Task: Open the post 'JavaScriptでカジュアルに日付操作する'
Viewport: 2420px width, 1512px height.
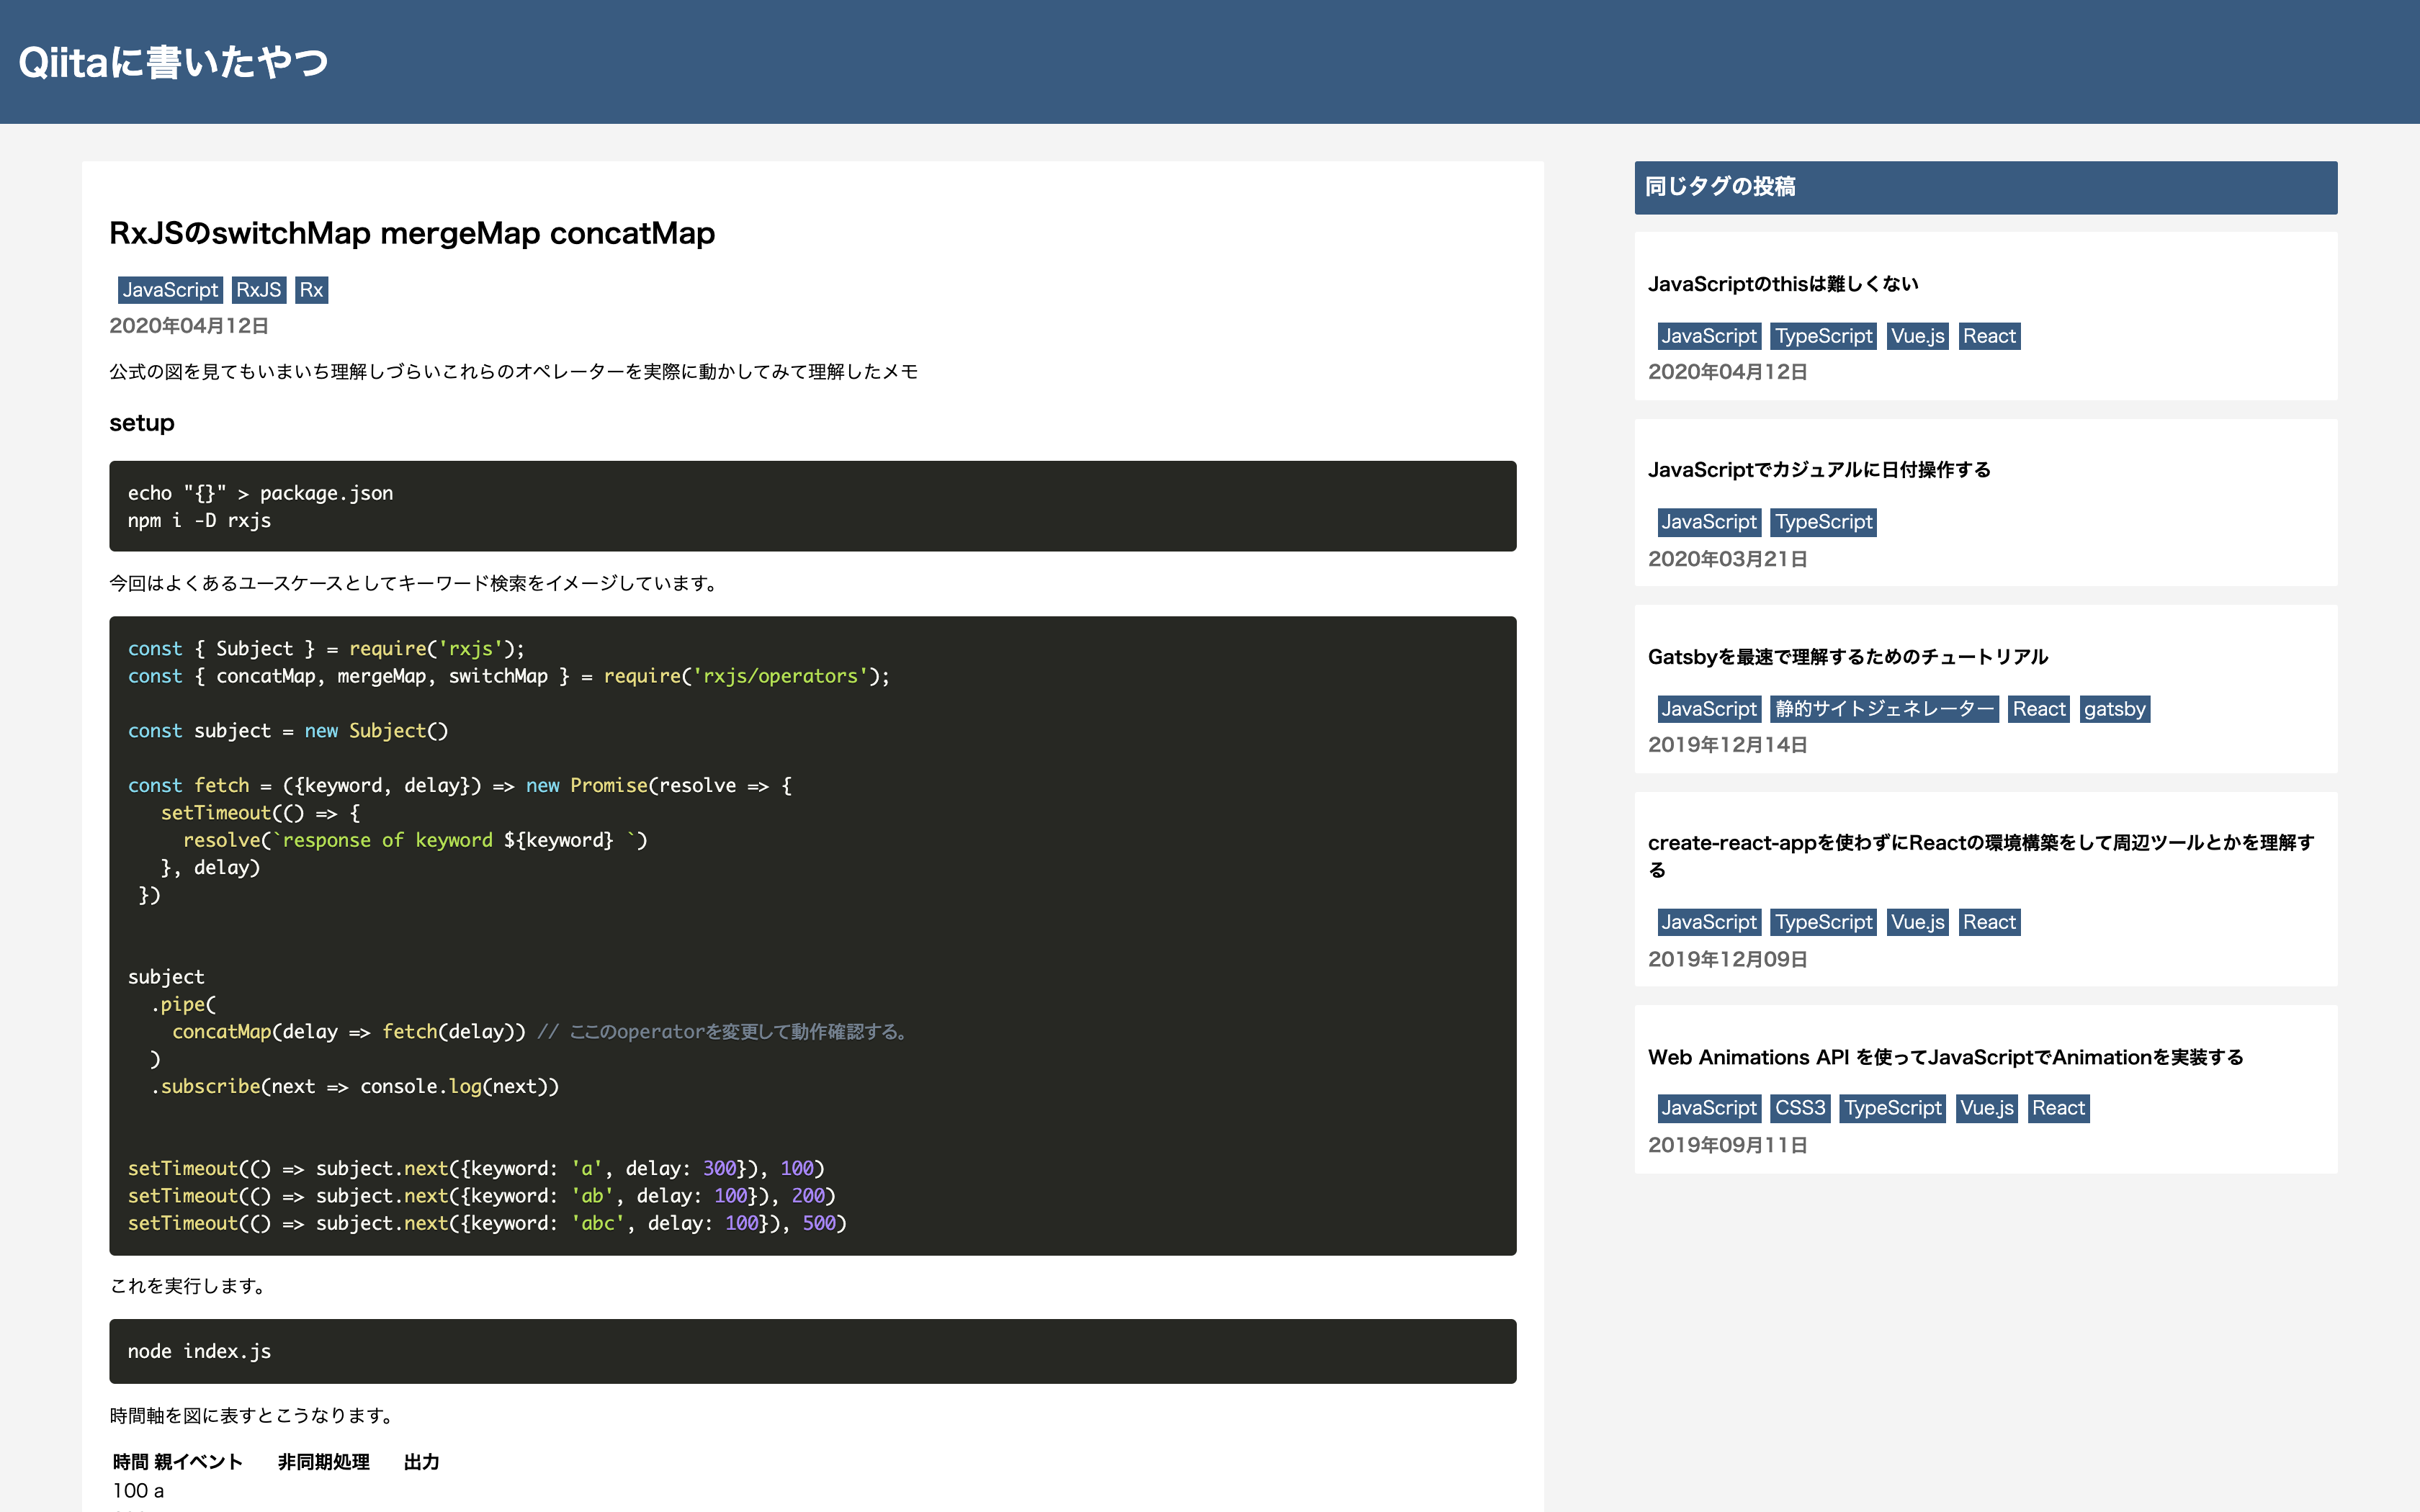Action: (x=1819, y=470)
